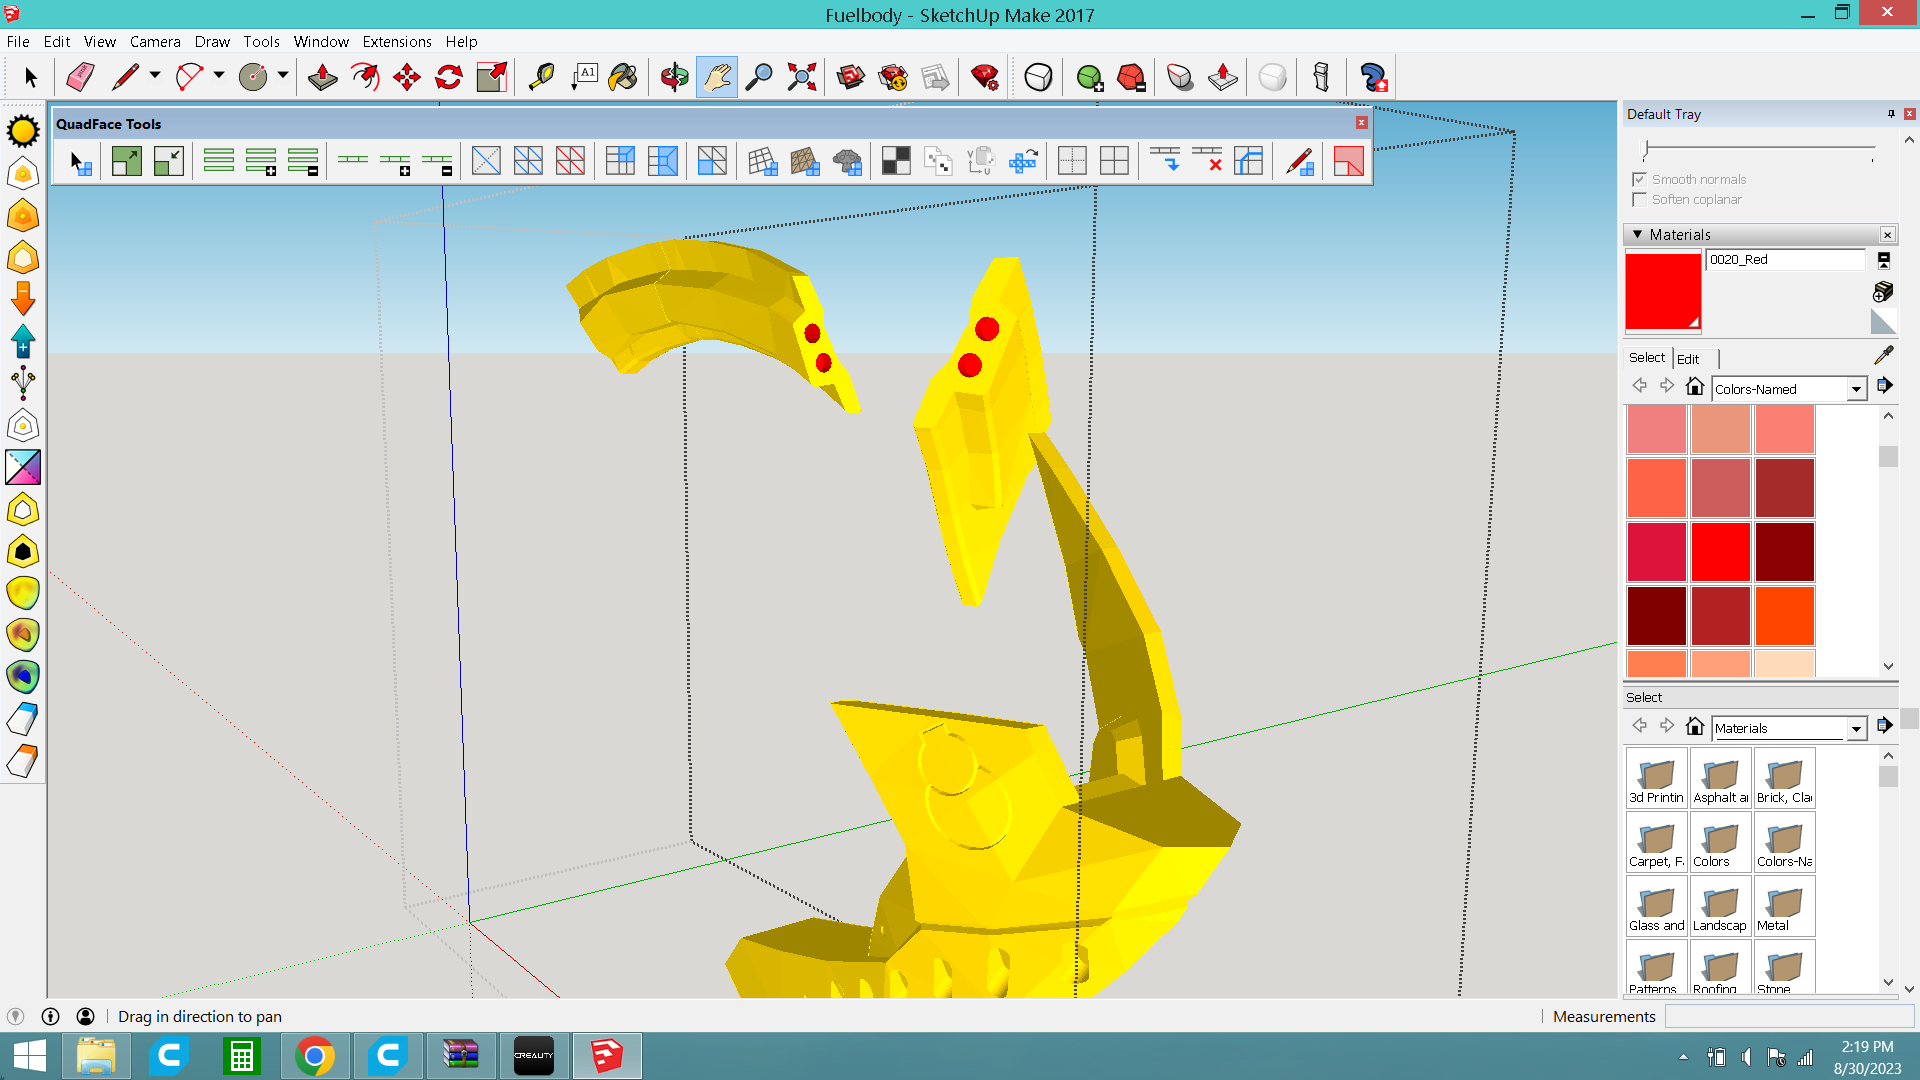Click the Zoom Extents icon
The width and height of the screenshot is (1920, 1080).
click(x=801, y=77)
